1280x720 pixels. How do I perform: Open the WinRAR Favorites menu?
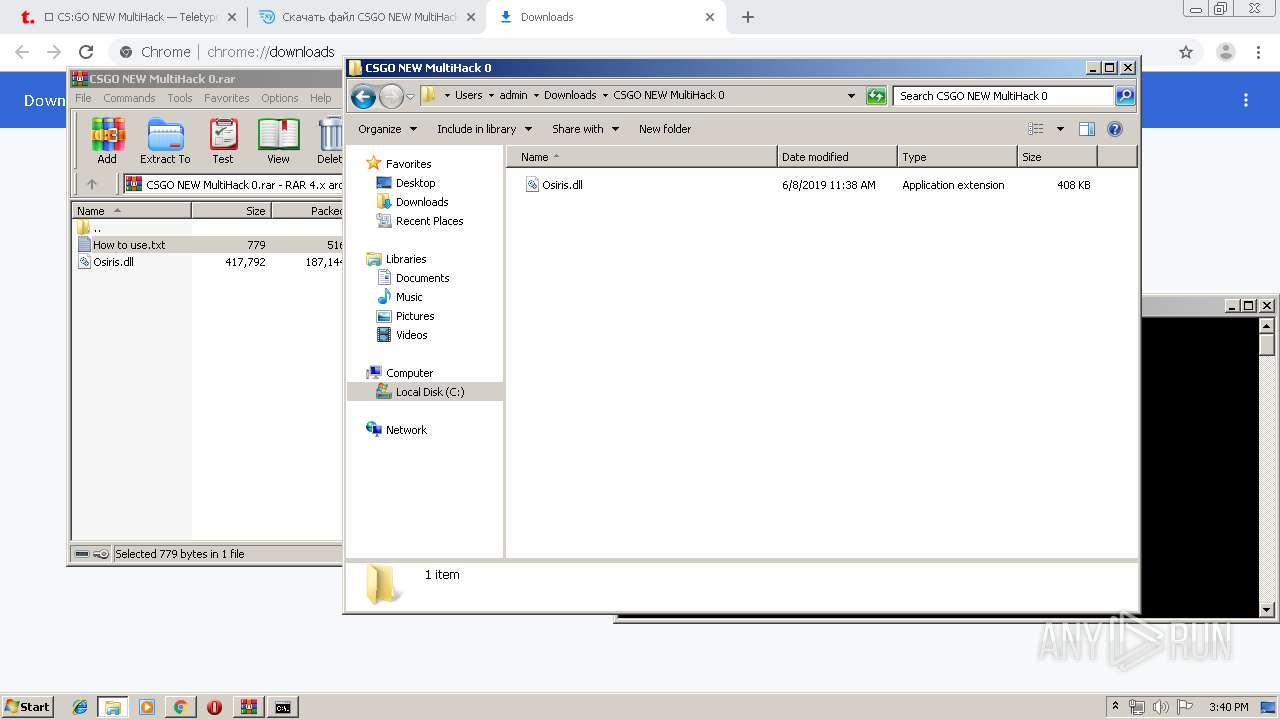(227, 98)
